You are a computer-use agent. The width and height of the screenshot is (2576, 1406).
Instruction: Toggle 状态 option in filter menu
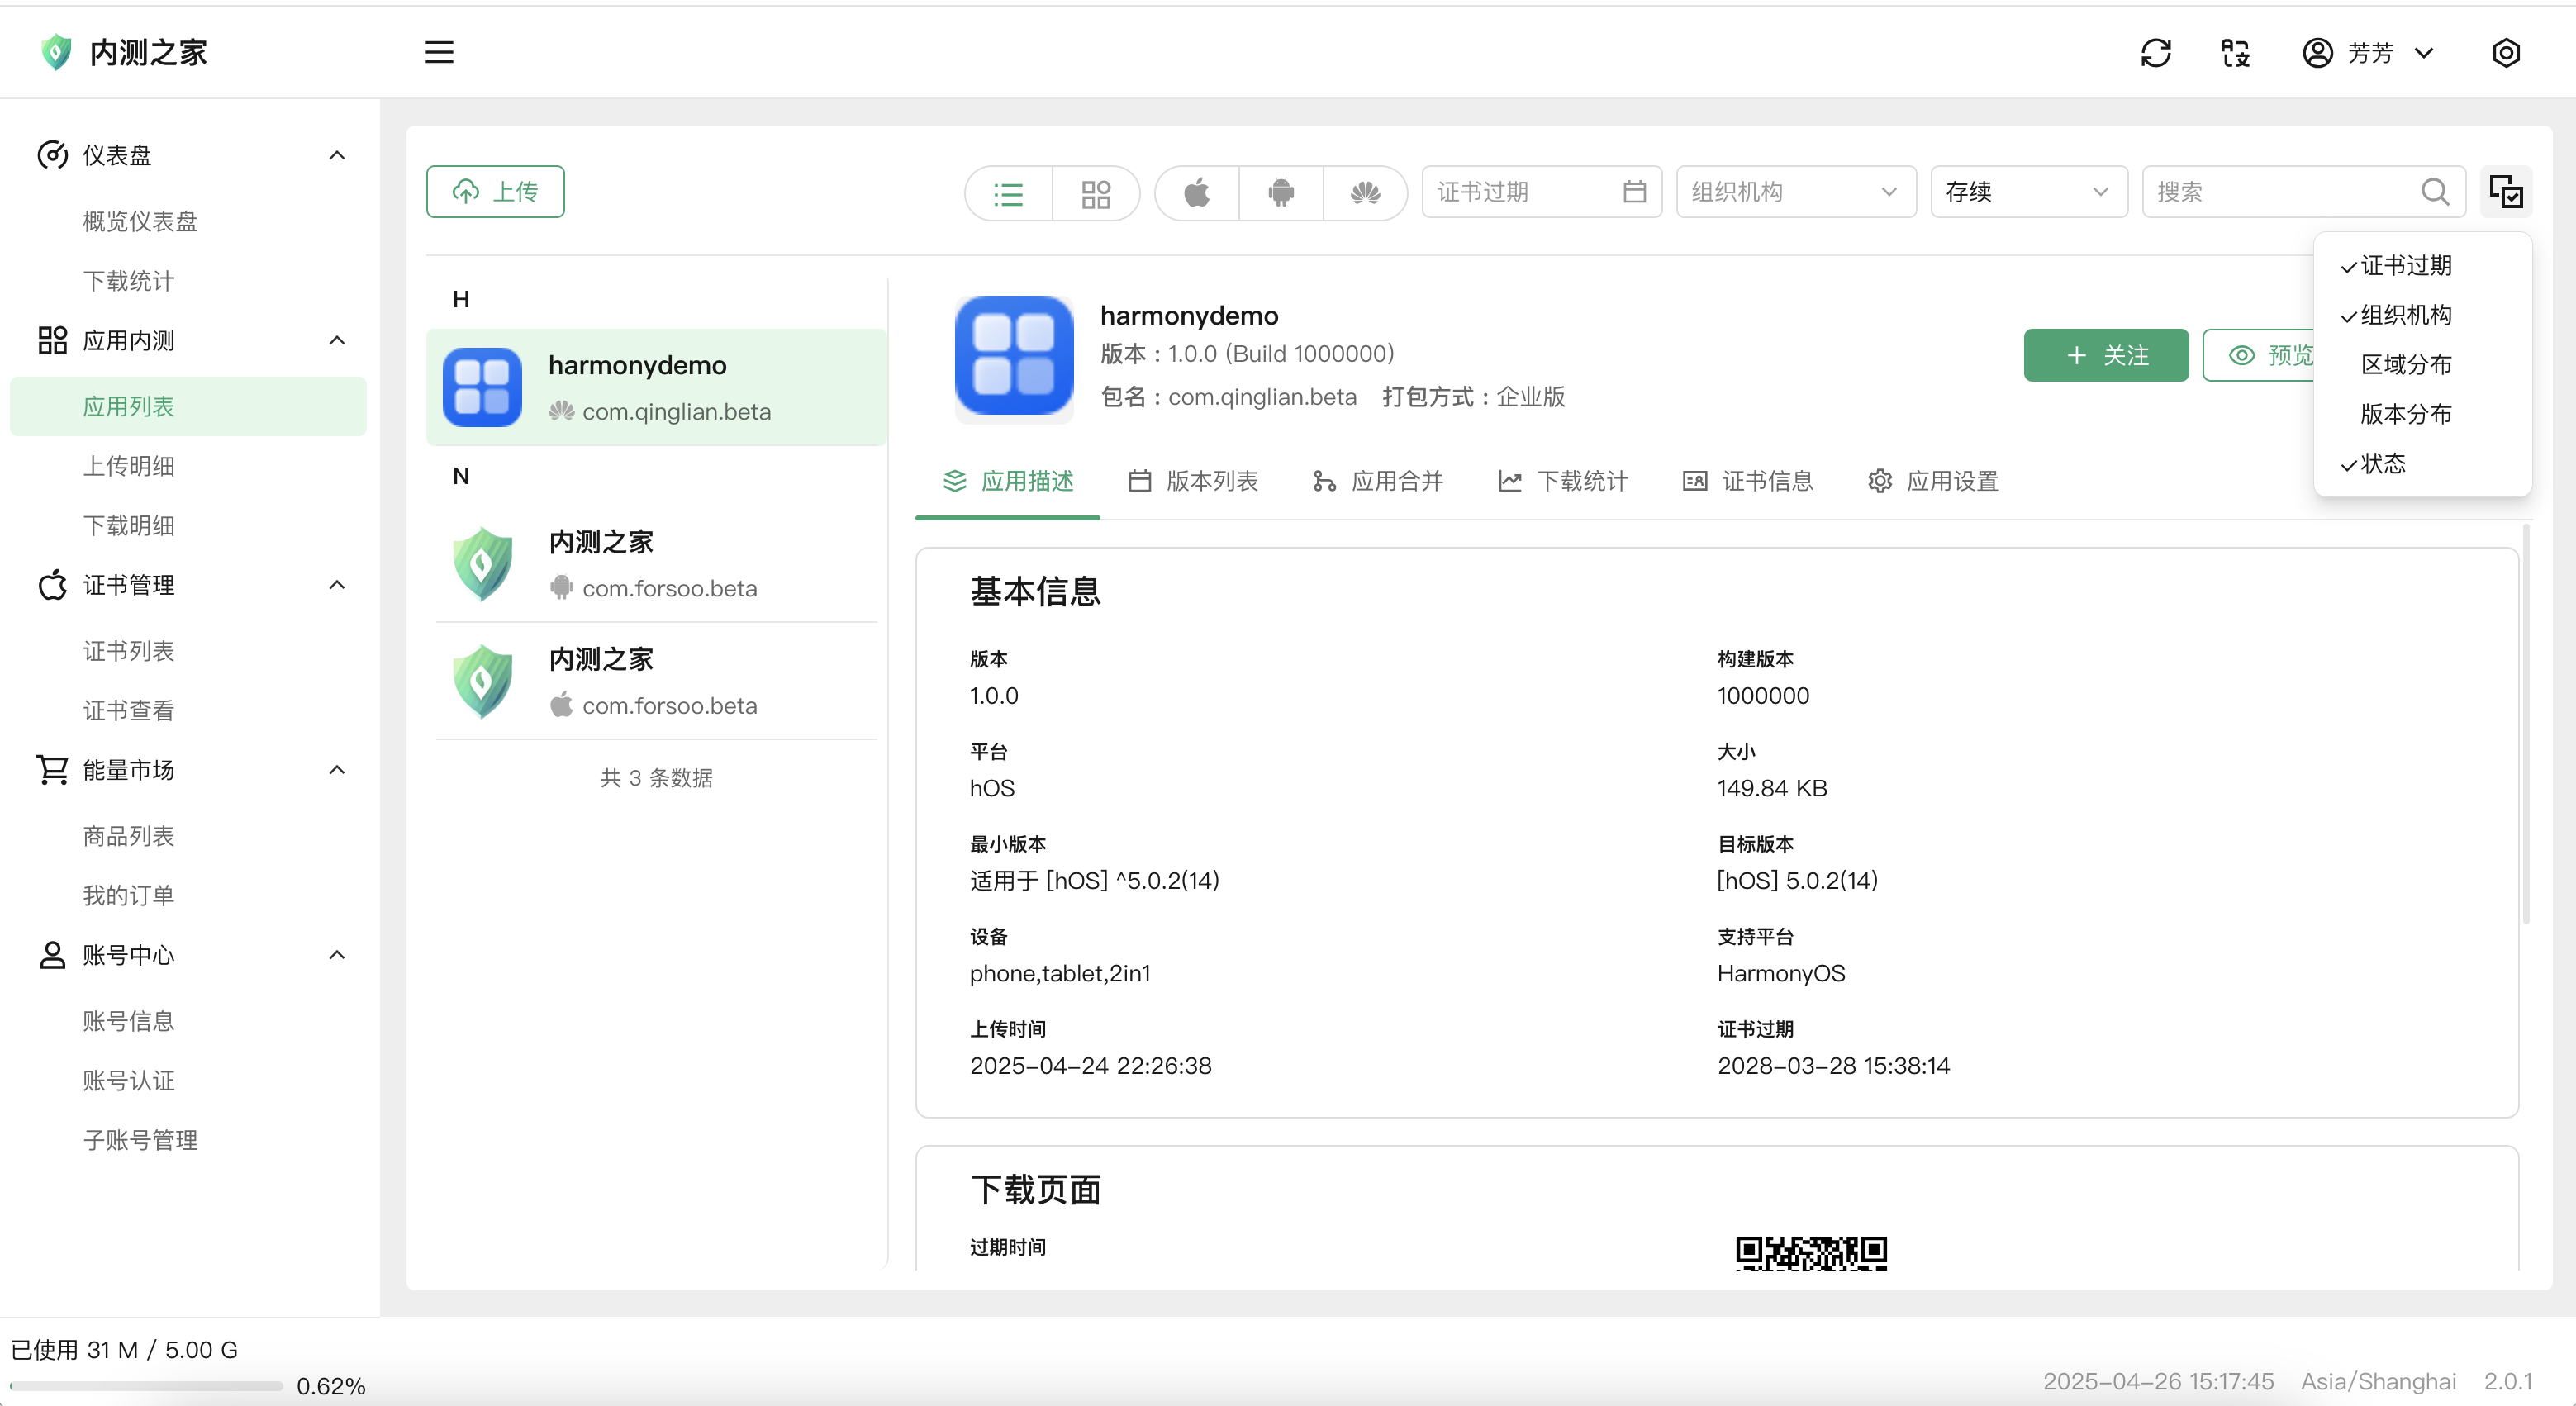(x=2383, y=464)
